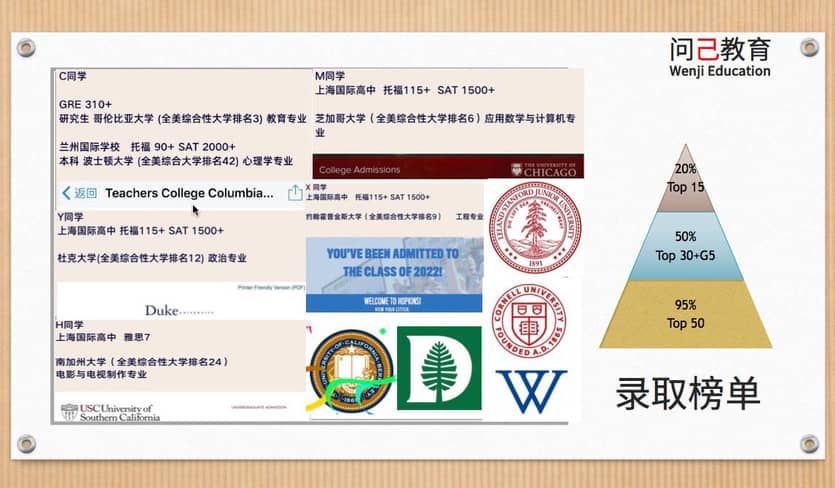This screenshot has width=835, height=488.
Task: Click the 杜克大学 政治专业 line
Action: (x=152, y=258)
